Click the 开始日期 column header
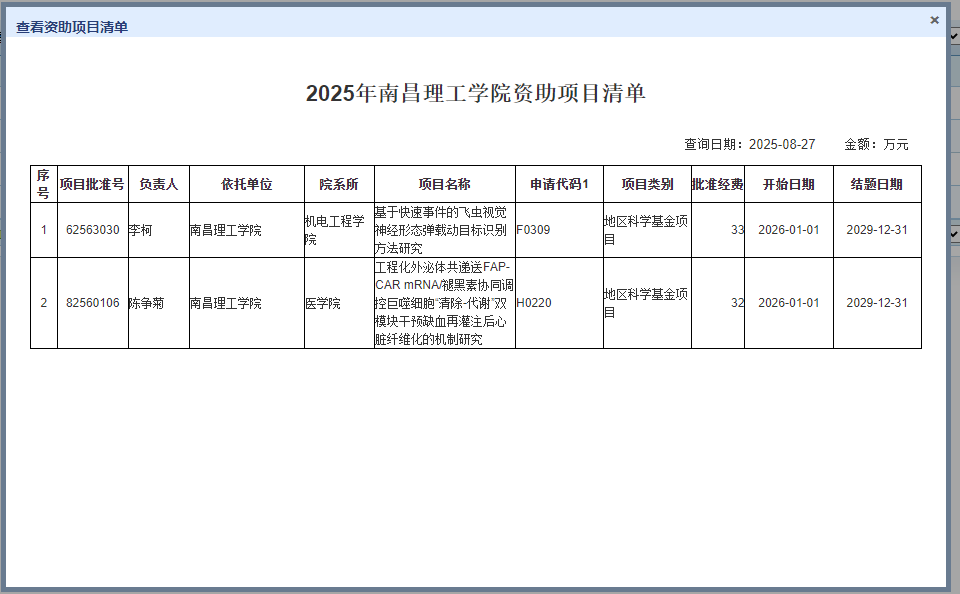Viewport: 960px width, 594px height. point(788,184)
